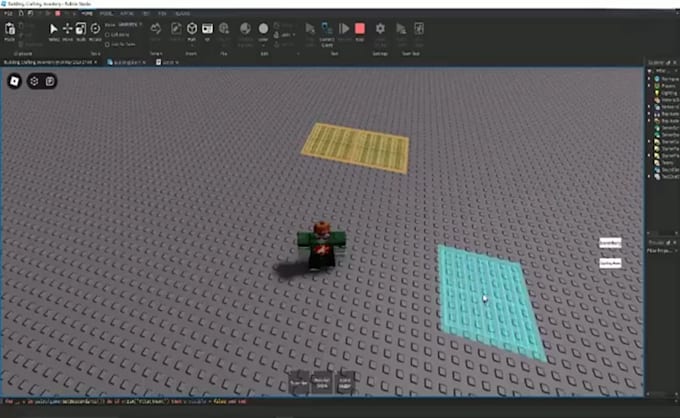Activate the Scale tool
The image size is (680, 418).
click(81, 29)
